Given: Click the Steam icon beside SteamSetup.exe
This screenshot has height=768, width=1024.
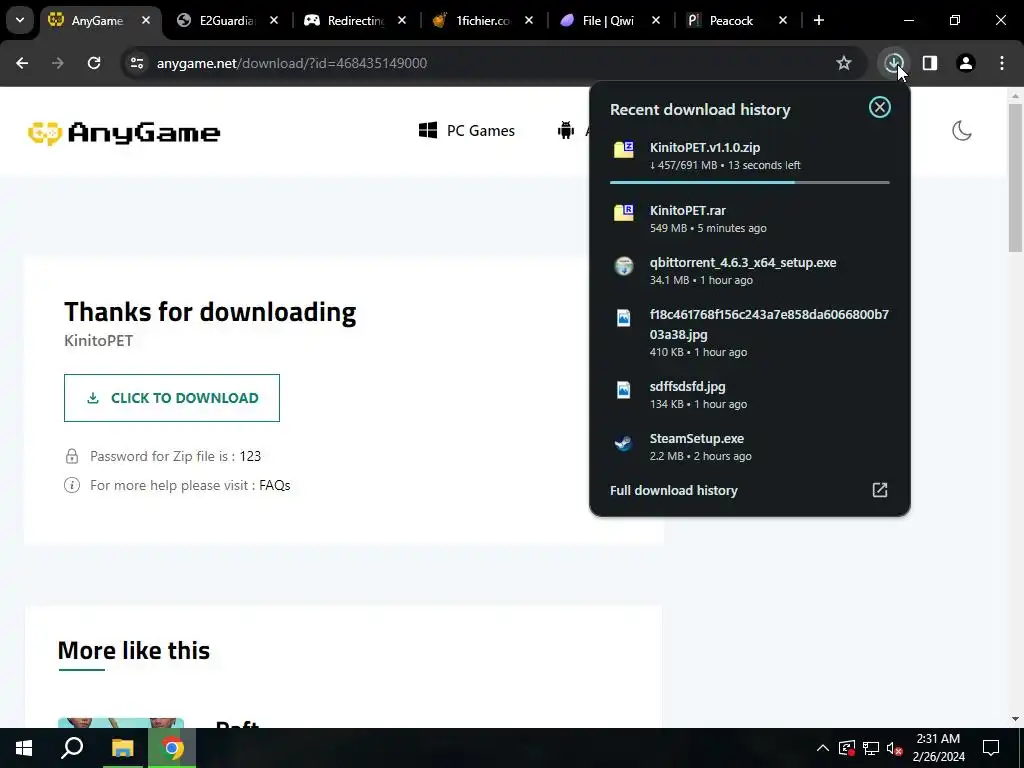Looking at the screenshot, I should coord(624,443).
